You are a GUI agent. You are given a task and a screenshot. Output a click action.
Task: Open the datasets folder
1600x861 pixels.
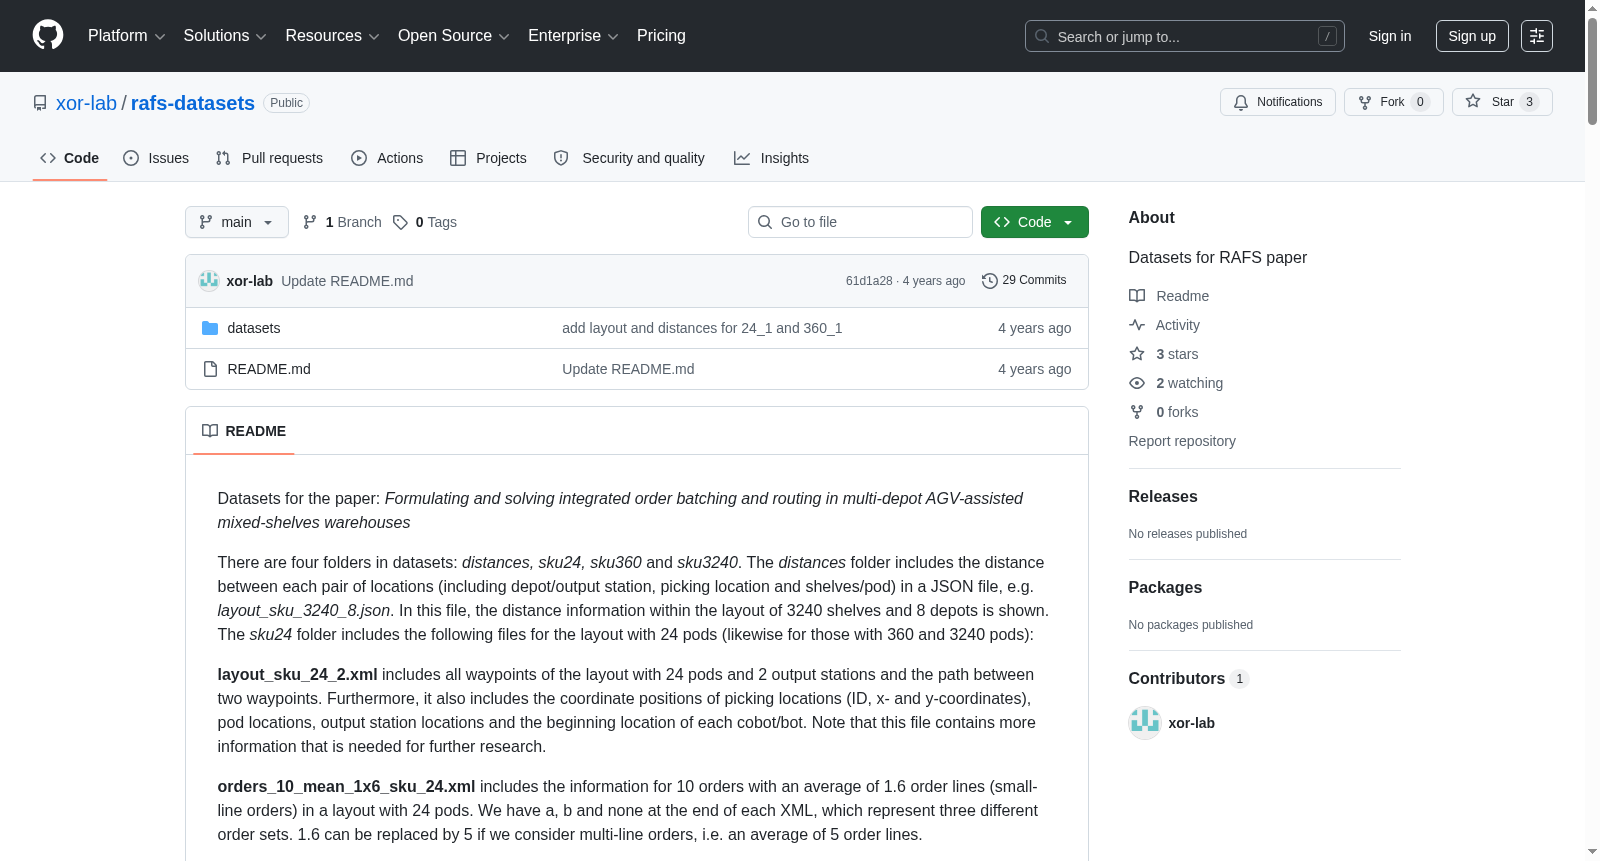pyautogui.click(x=254, y=328)
